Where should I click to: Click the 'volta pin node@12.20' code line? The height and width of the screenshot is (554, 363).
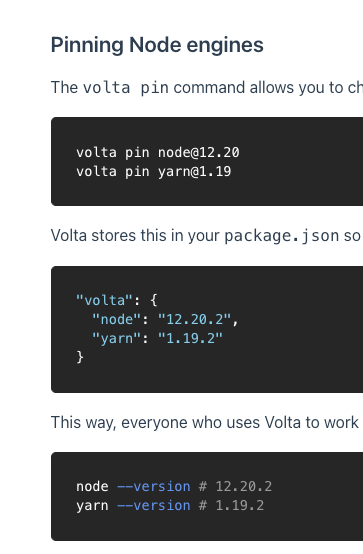[x=158, y=153]
